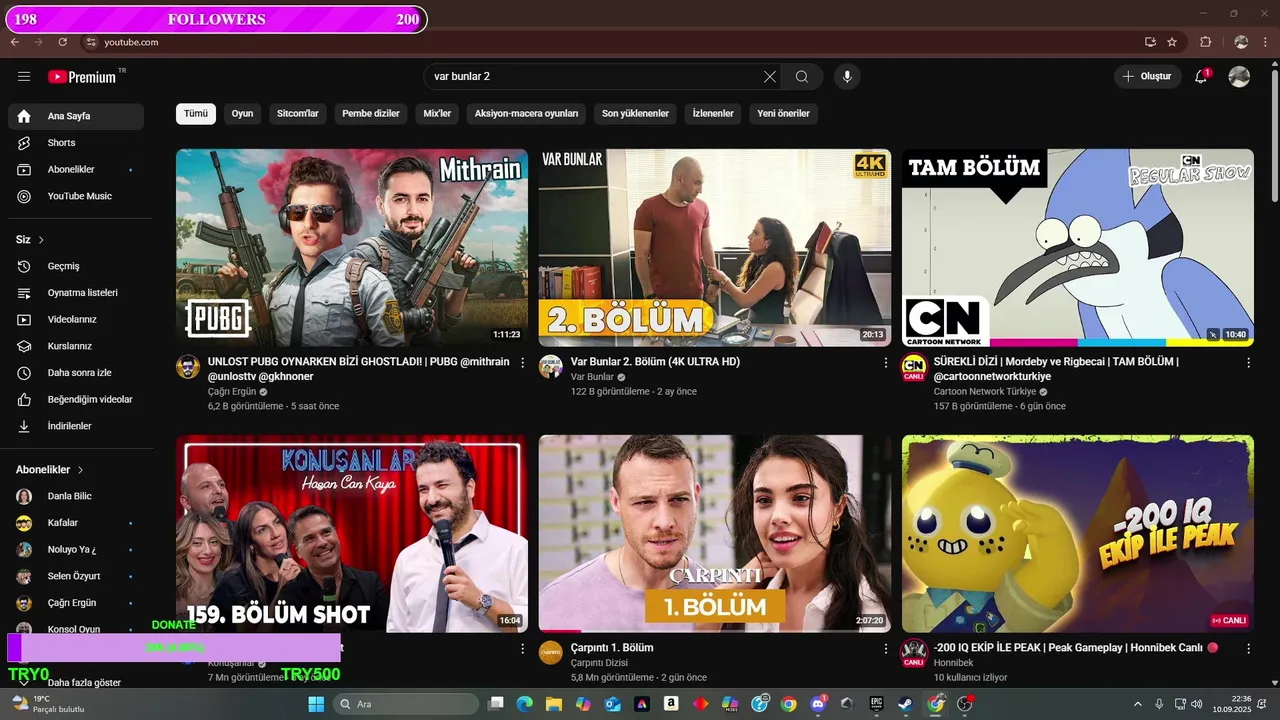Expand the Abonelikler section header
1280x720 pixels.
(50, 470)
